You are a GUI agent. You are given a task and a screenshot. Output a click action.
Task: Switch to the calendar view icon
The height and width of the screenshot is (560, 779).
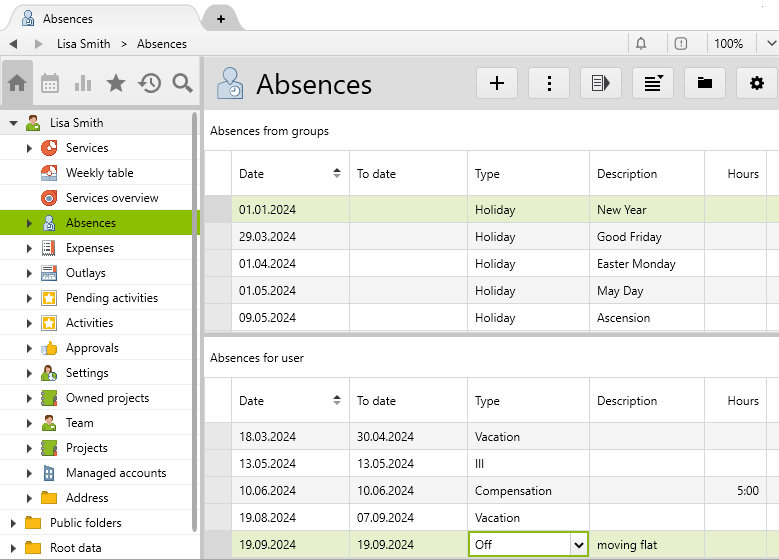tap(50, 83)
